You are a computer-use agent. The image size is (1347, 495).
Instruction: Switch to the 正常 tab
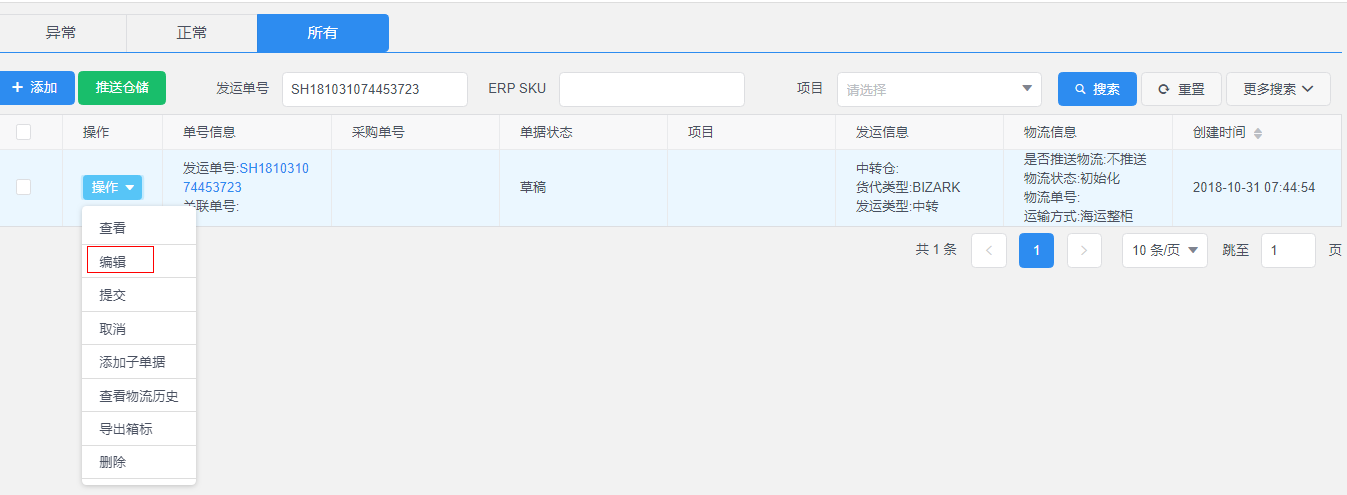pyautogui.click(x=192, y=33)
